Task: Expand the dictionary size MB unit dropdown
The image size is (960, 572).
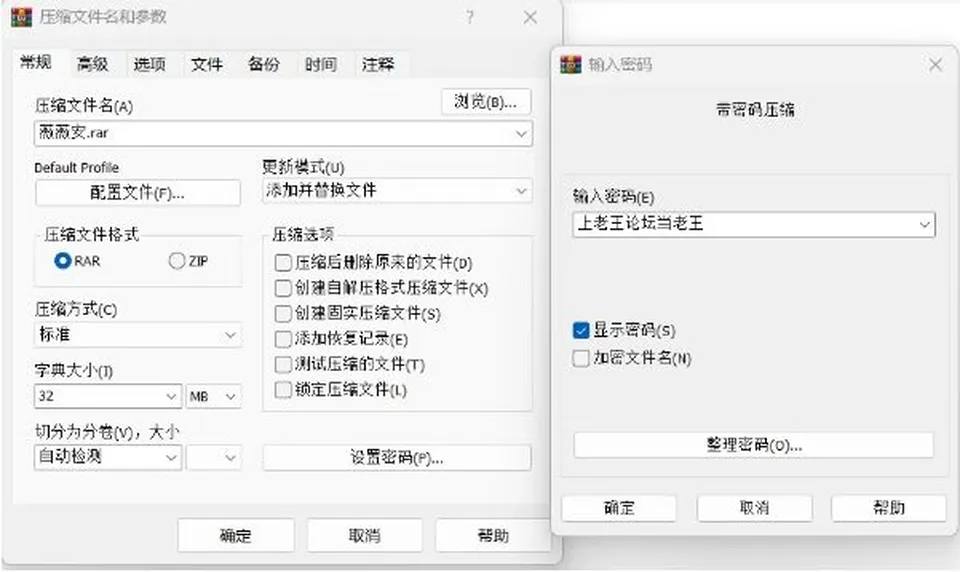Action: [213, 396]
